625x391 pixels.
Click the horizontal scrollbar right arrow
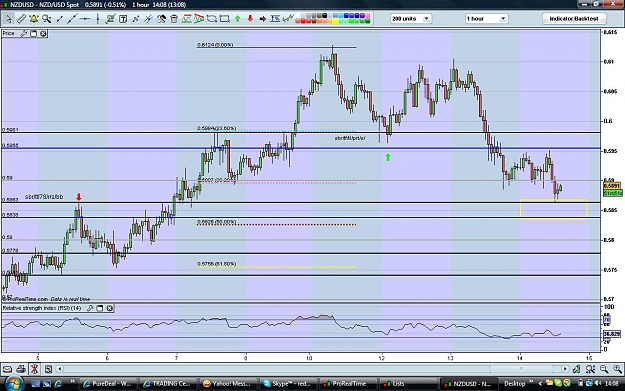pyautogui.click(x=565, y=369)
